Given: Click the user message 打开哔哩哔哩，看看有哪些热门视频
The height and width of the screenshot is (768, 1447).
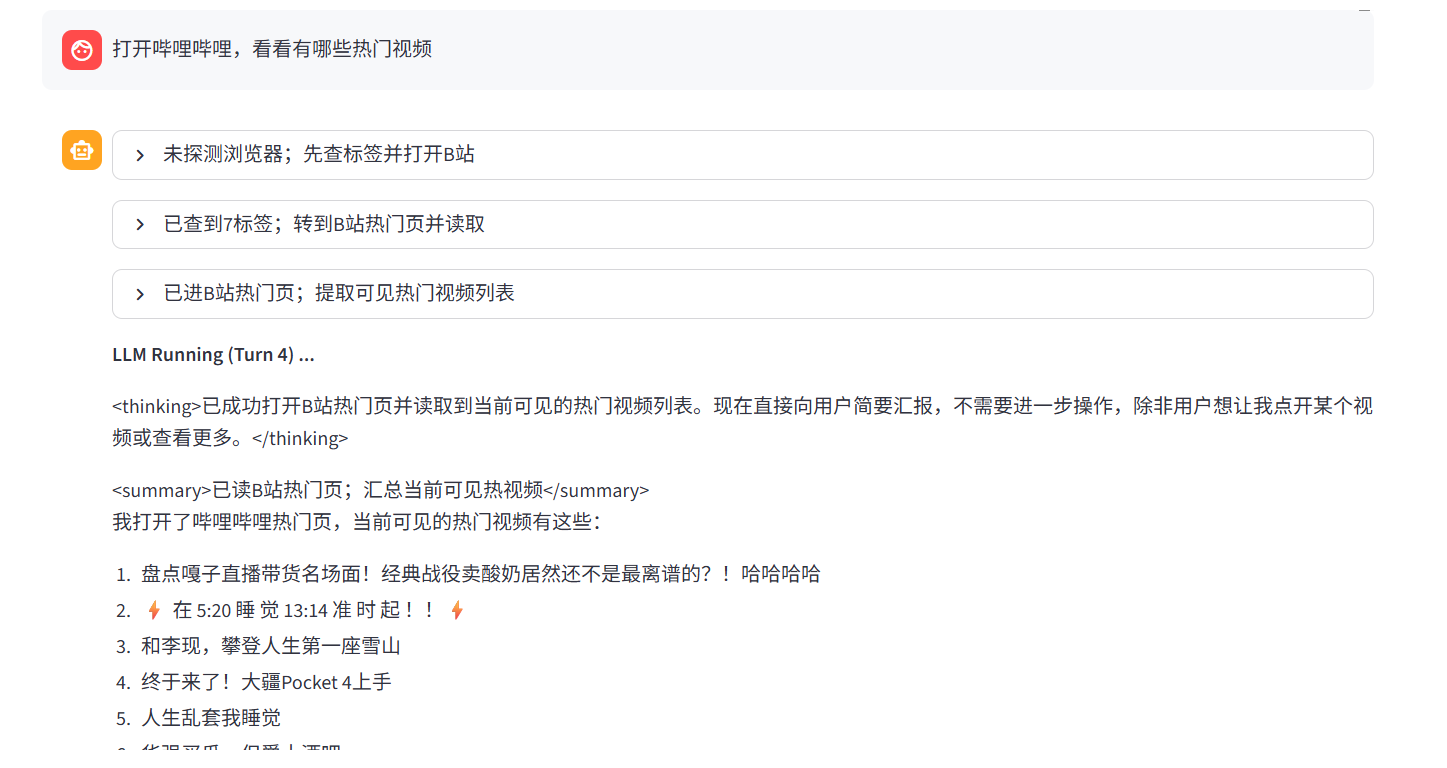Looking at the screenshot, I should point(272,49).
